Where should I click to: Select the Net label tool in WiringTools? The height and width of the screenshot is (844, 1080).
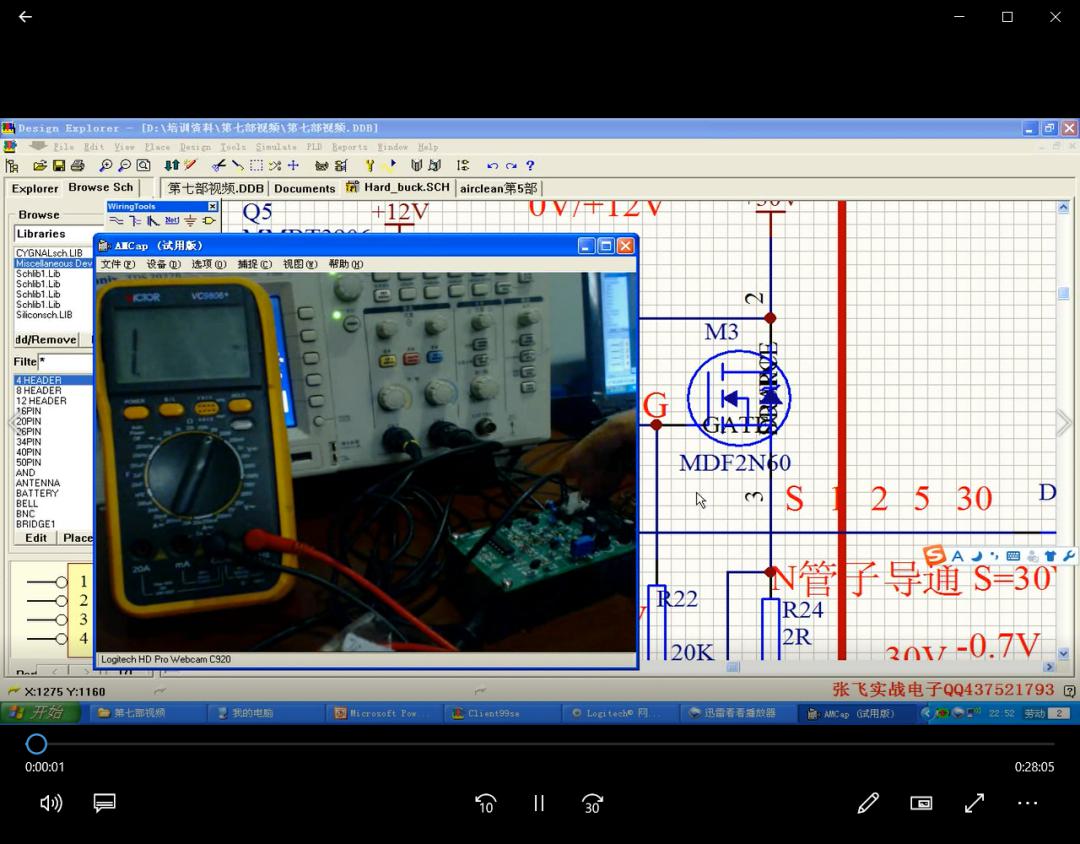pyautogui.click(x=172, y=220)
